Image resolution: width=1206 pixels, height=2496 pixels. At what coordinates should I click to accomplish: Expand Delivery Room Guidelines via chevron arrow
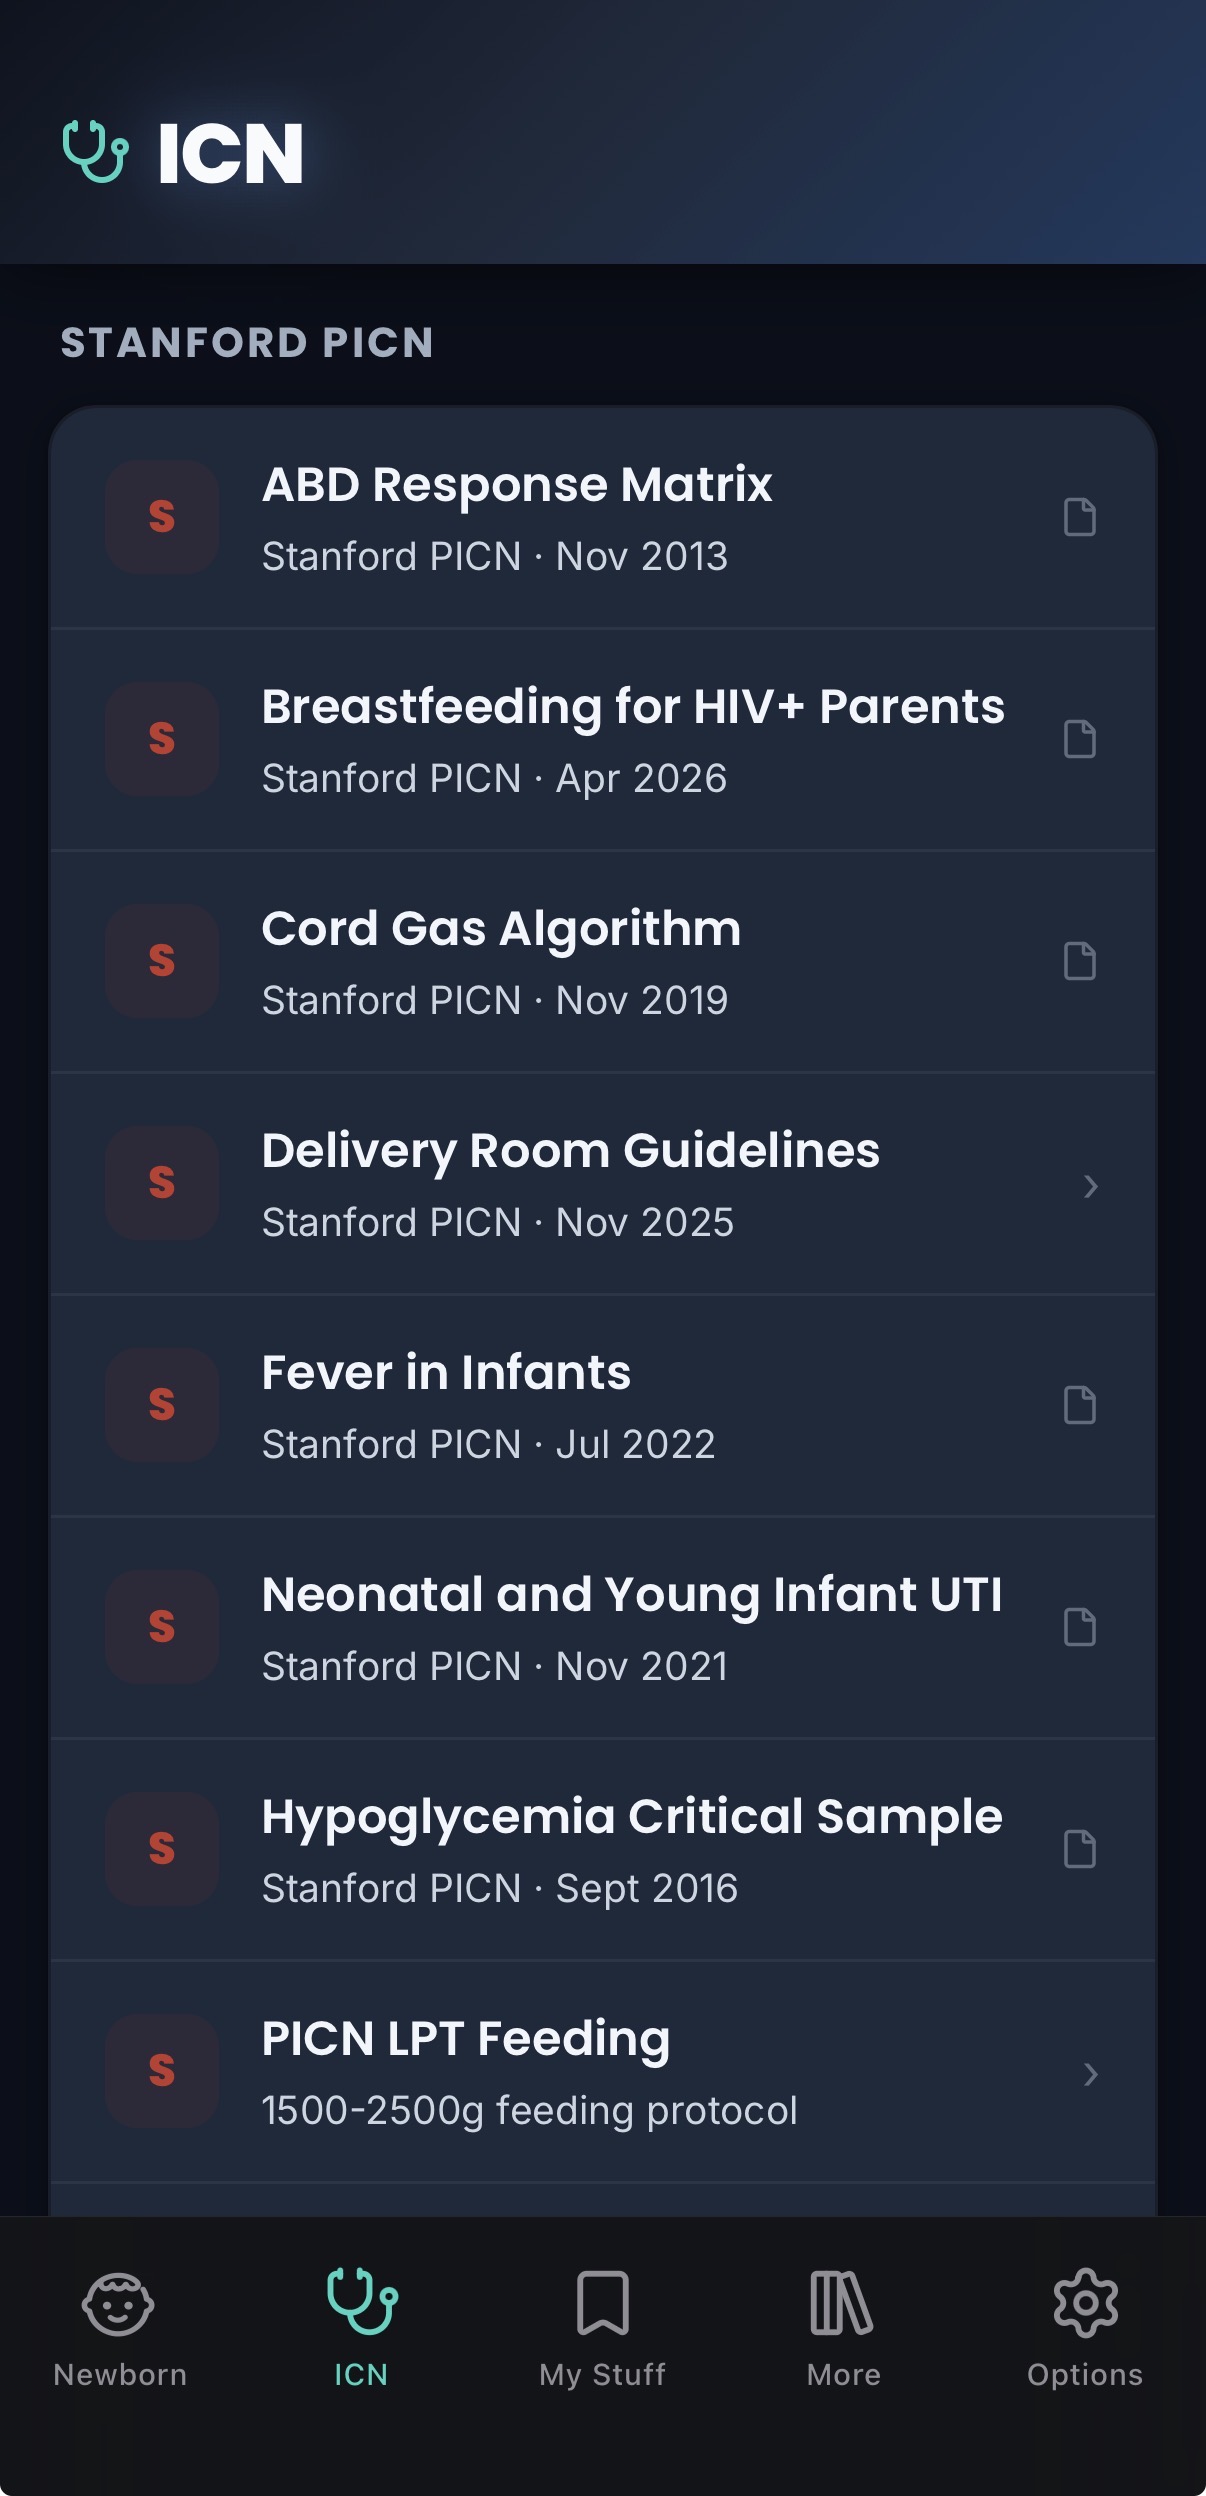(1091, 1186)
